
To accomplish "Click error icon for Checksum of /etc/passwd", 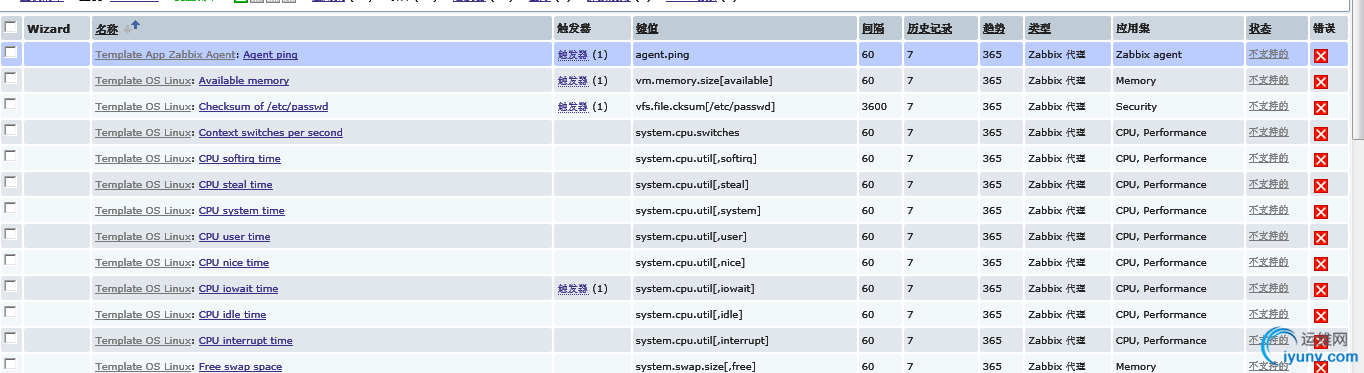I will [1320, 108].
